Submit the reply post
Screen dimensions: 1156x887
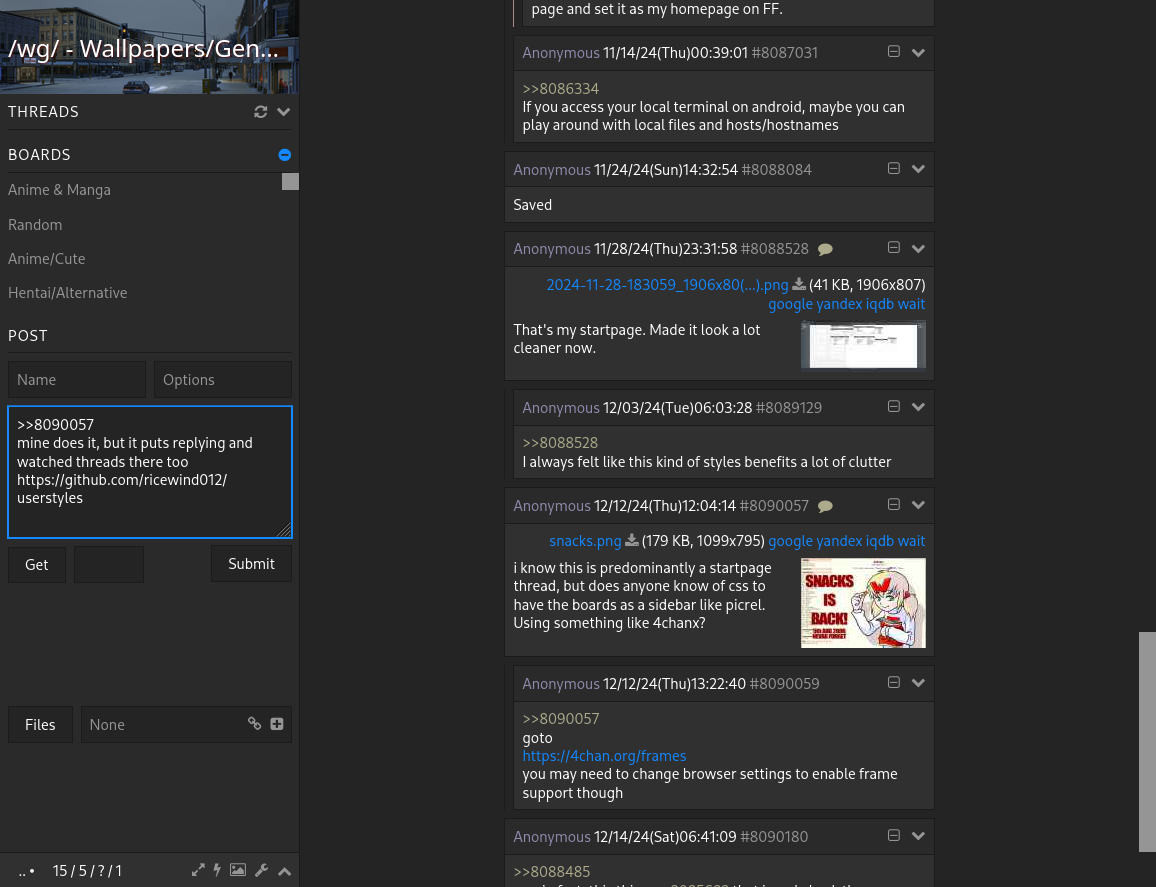(x=251, y=564)
